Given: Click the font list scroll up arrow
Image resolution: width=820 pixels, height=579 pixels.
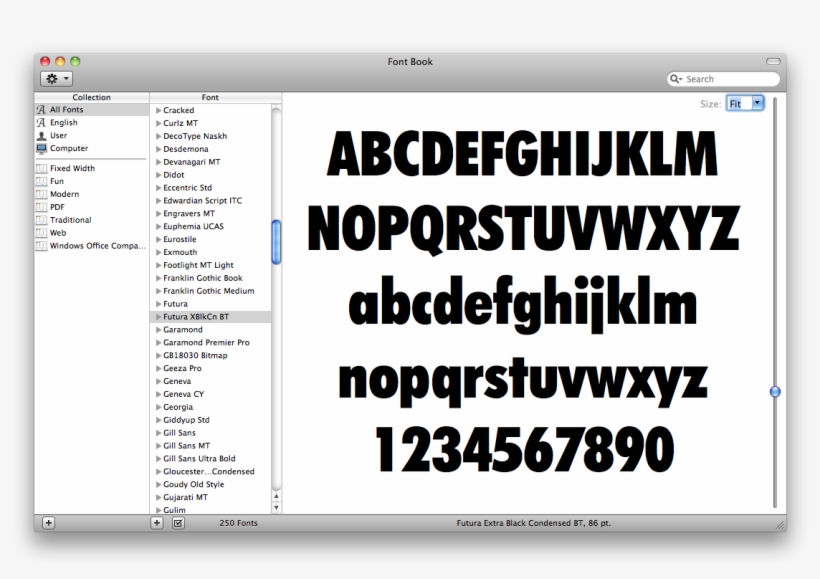Looking at the screenshot, I should [276, 496].
